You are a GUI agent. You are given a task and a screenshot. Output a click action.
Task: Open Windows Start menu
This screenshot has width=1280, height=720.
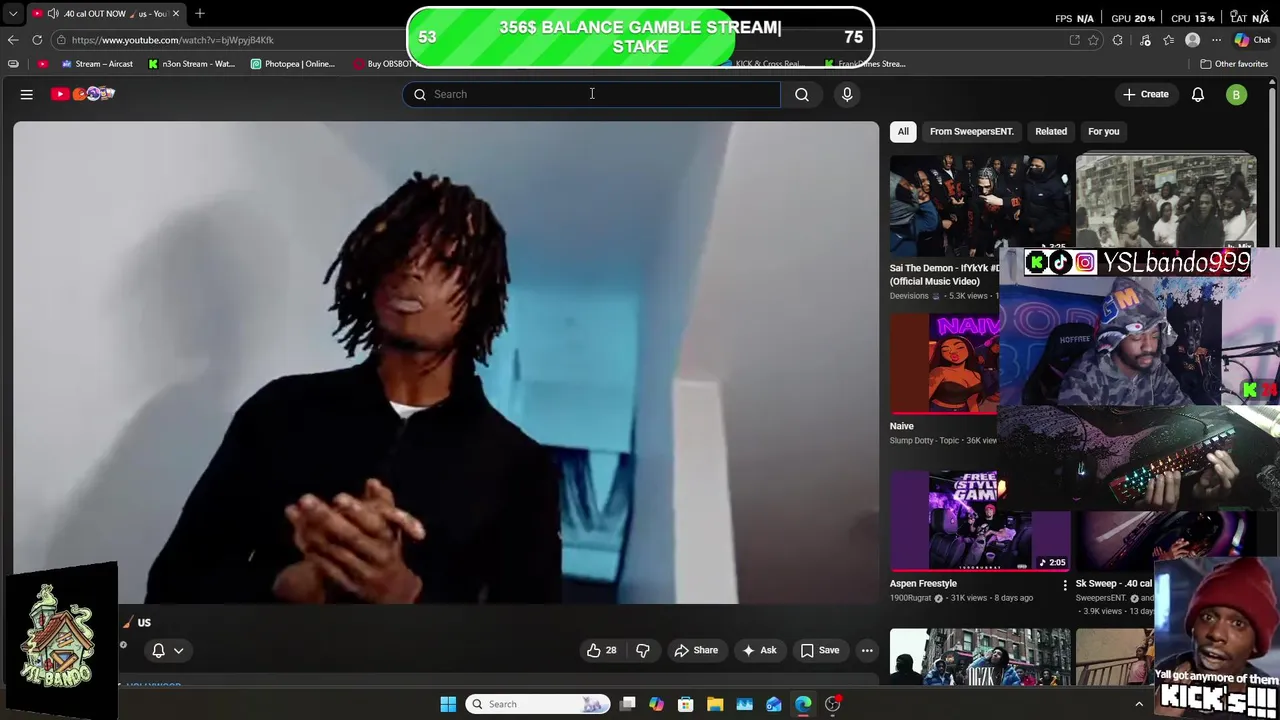(448, 704)
